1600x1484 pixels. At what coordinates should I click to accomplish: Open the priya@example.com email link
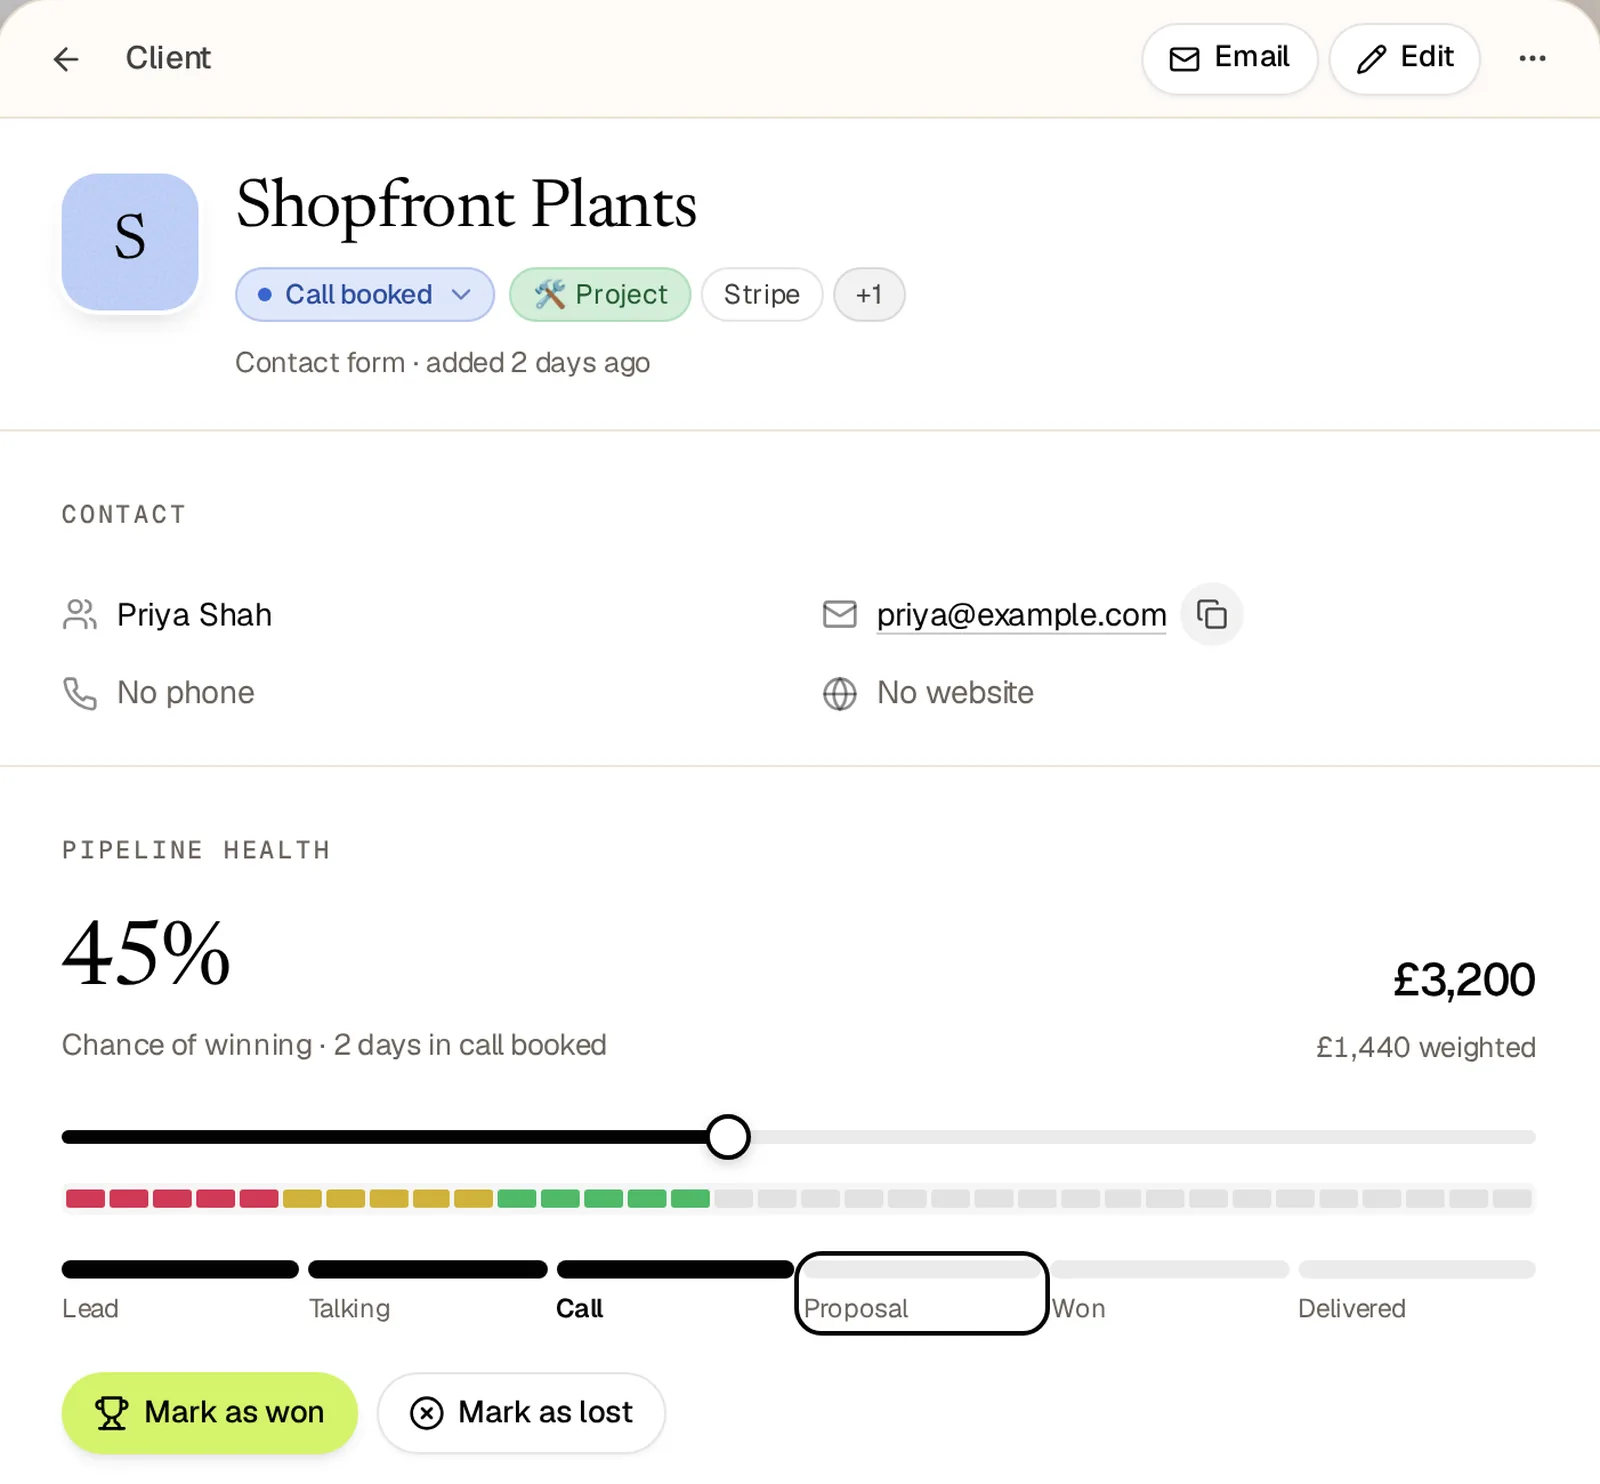(1021, 615)
